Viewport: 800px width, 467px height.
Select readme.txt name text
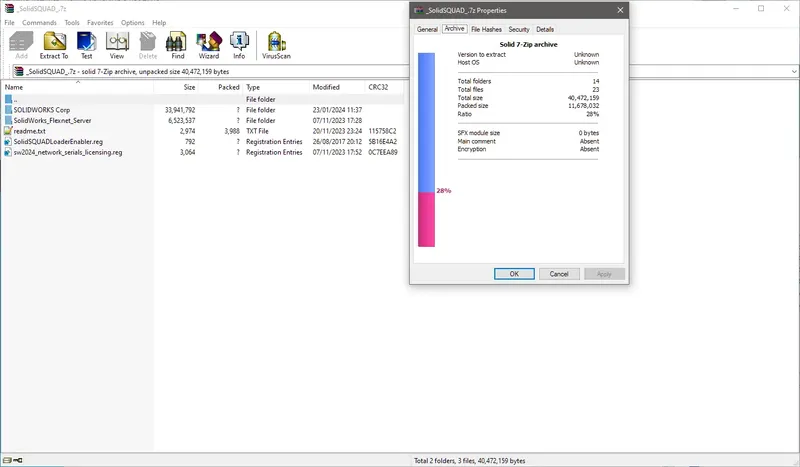30,131
